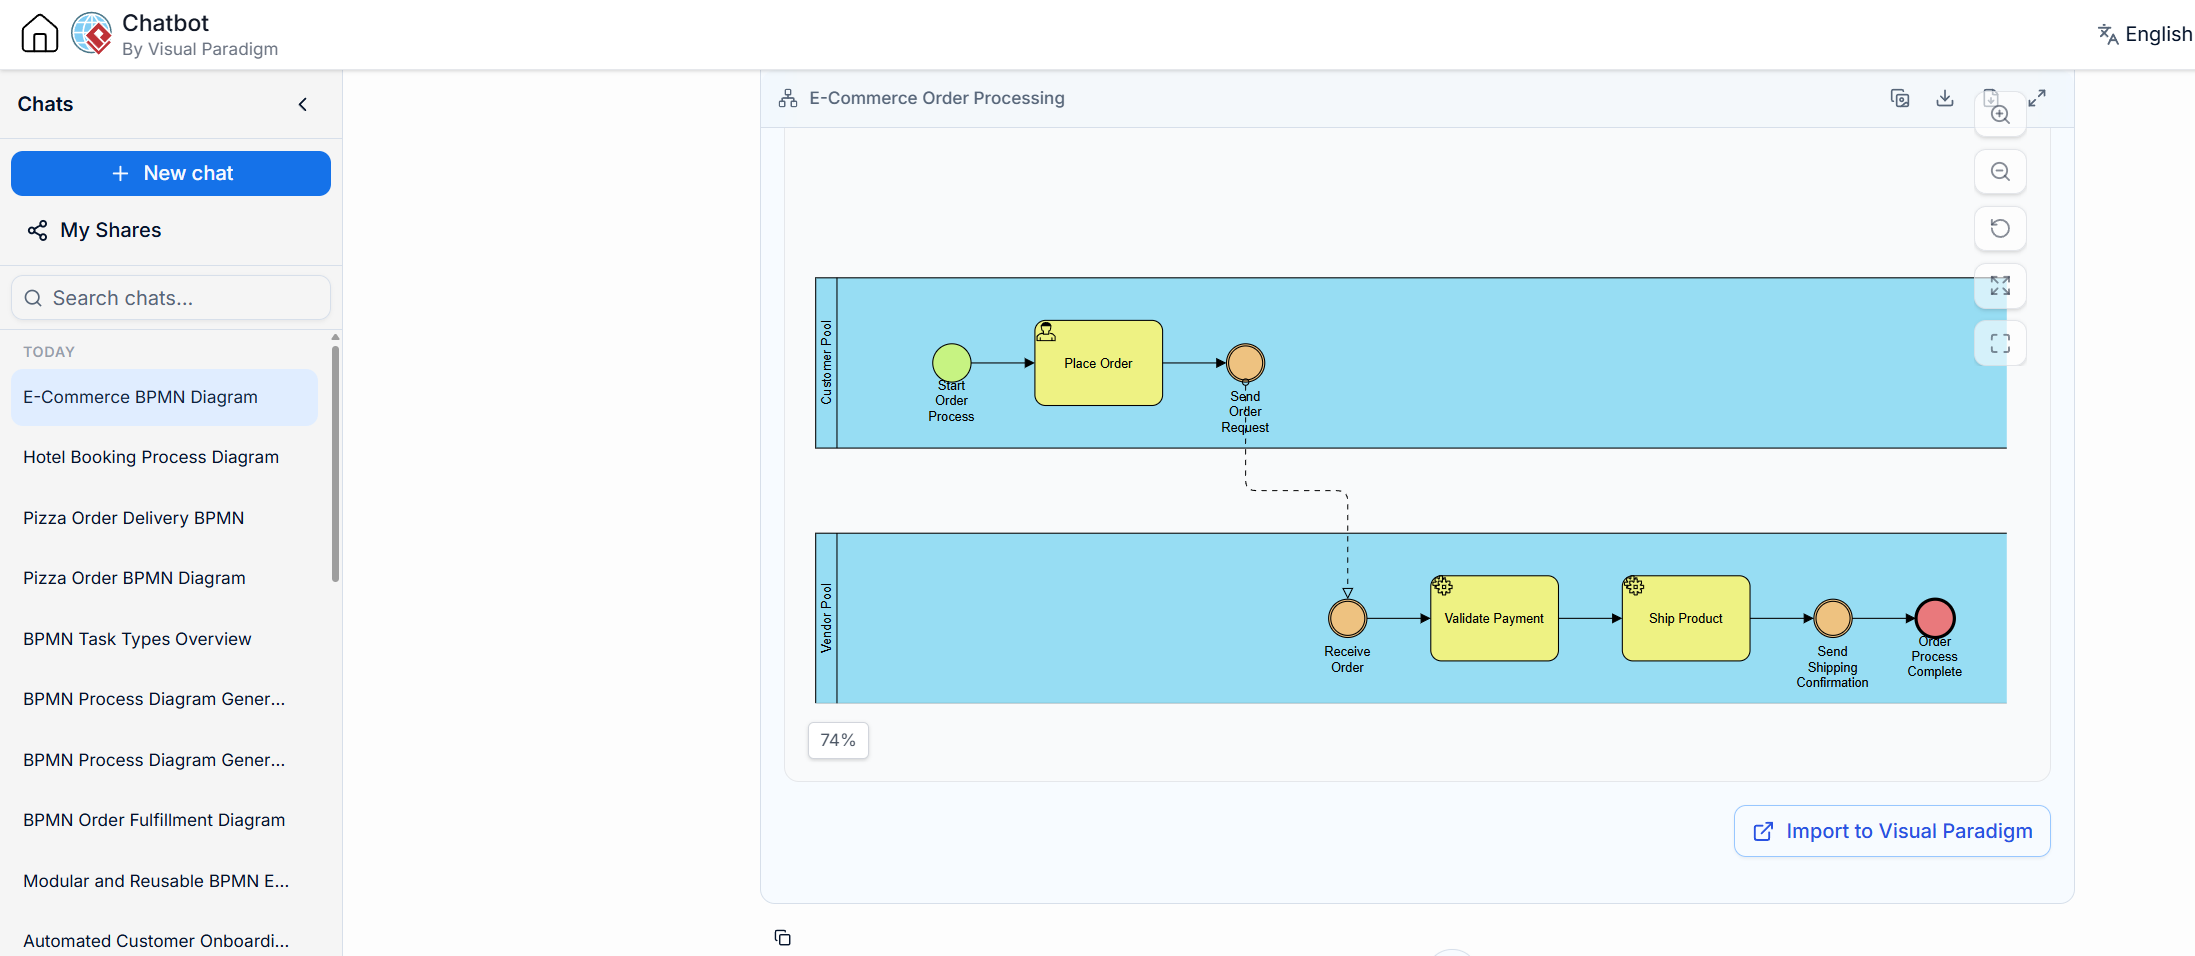The image size is (2195, 956).
Task: Click the Chats heading
Action: 45,104
